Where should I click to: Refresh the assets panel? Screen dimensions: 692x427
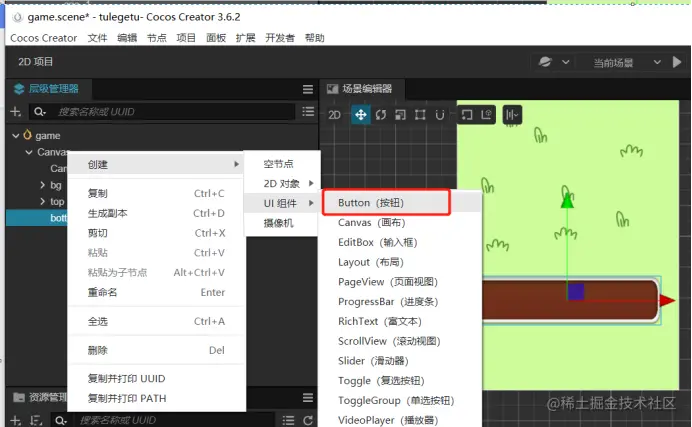pos(308,420)
